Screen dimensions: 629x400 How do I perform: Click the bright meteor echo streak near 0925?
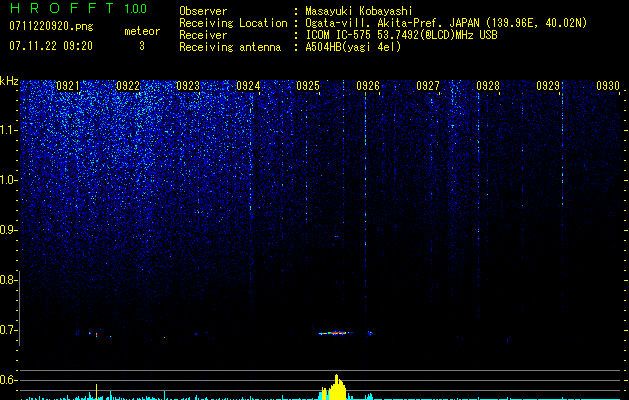pyautogui.click(x=335, y=333)
